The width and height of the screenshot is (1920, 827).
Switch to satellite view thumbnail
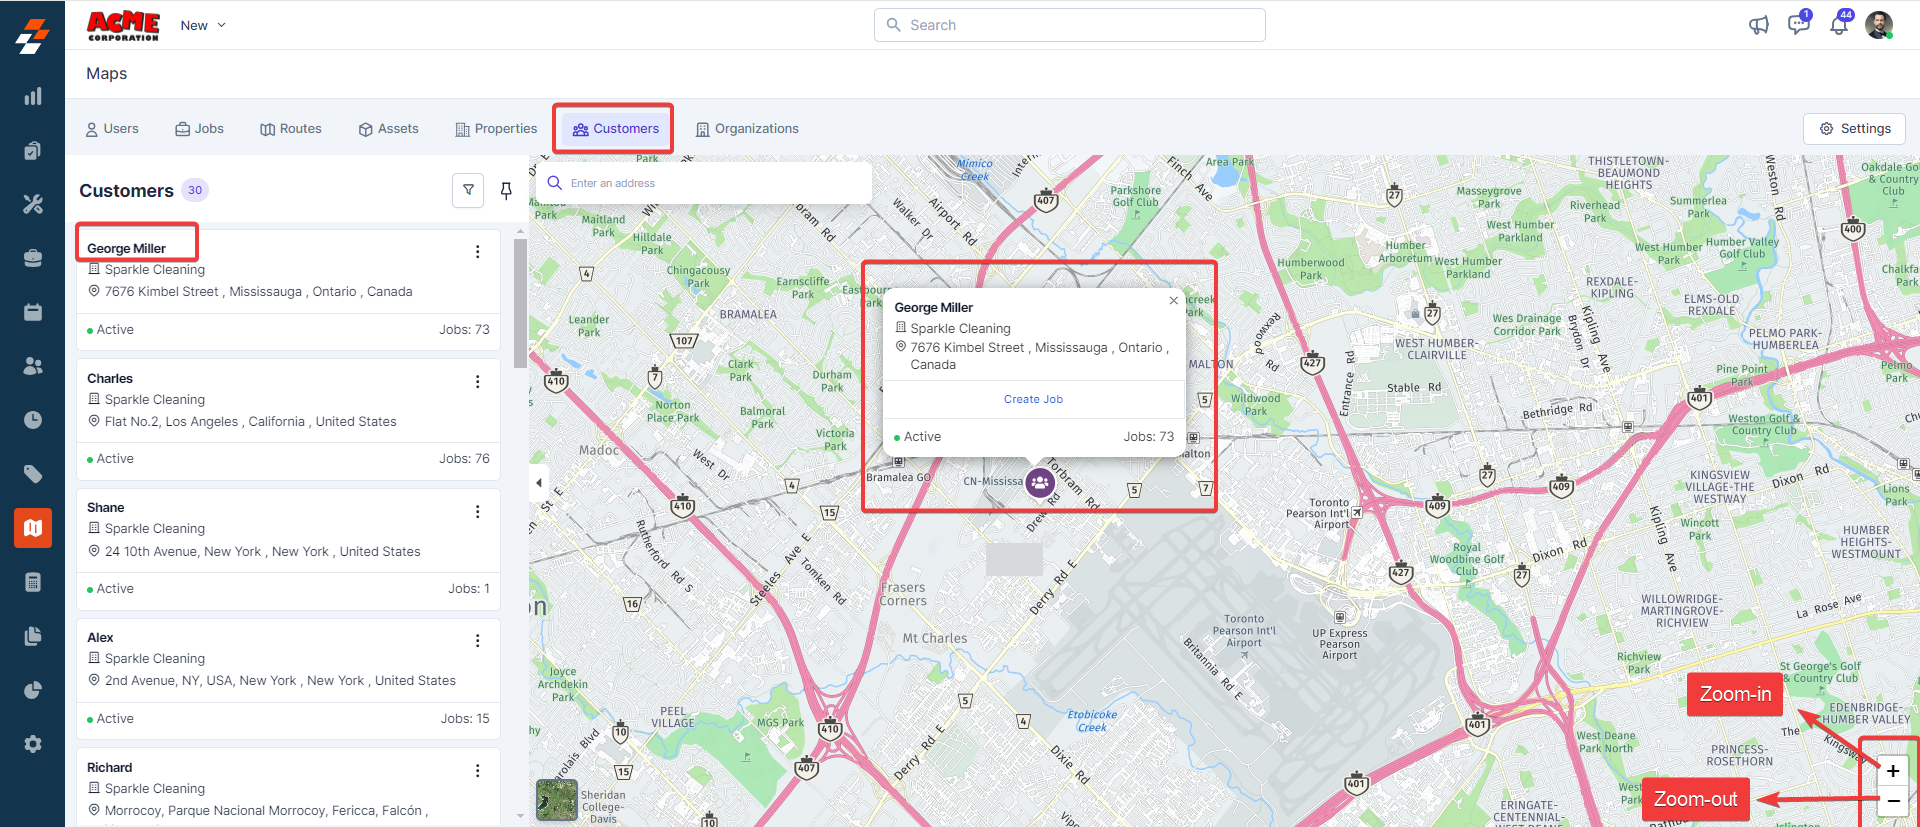click(x=557, y=800)
